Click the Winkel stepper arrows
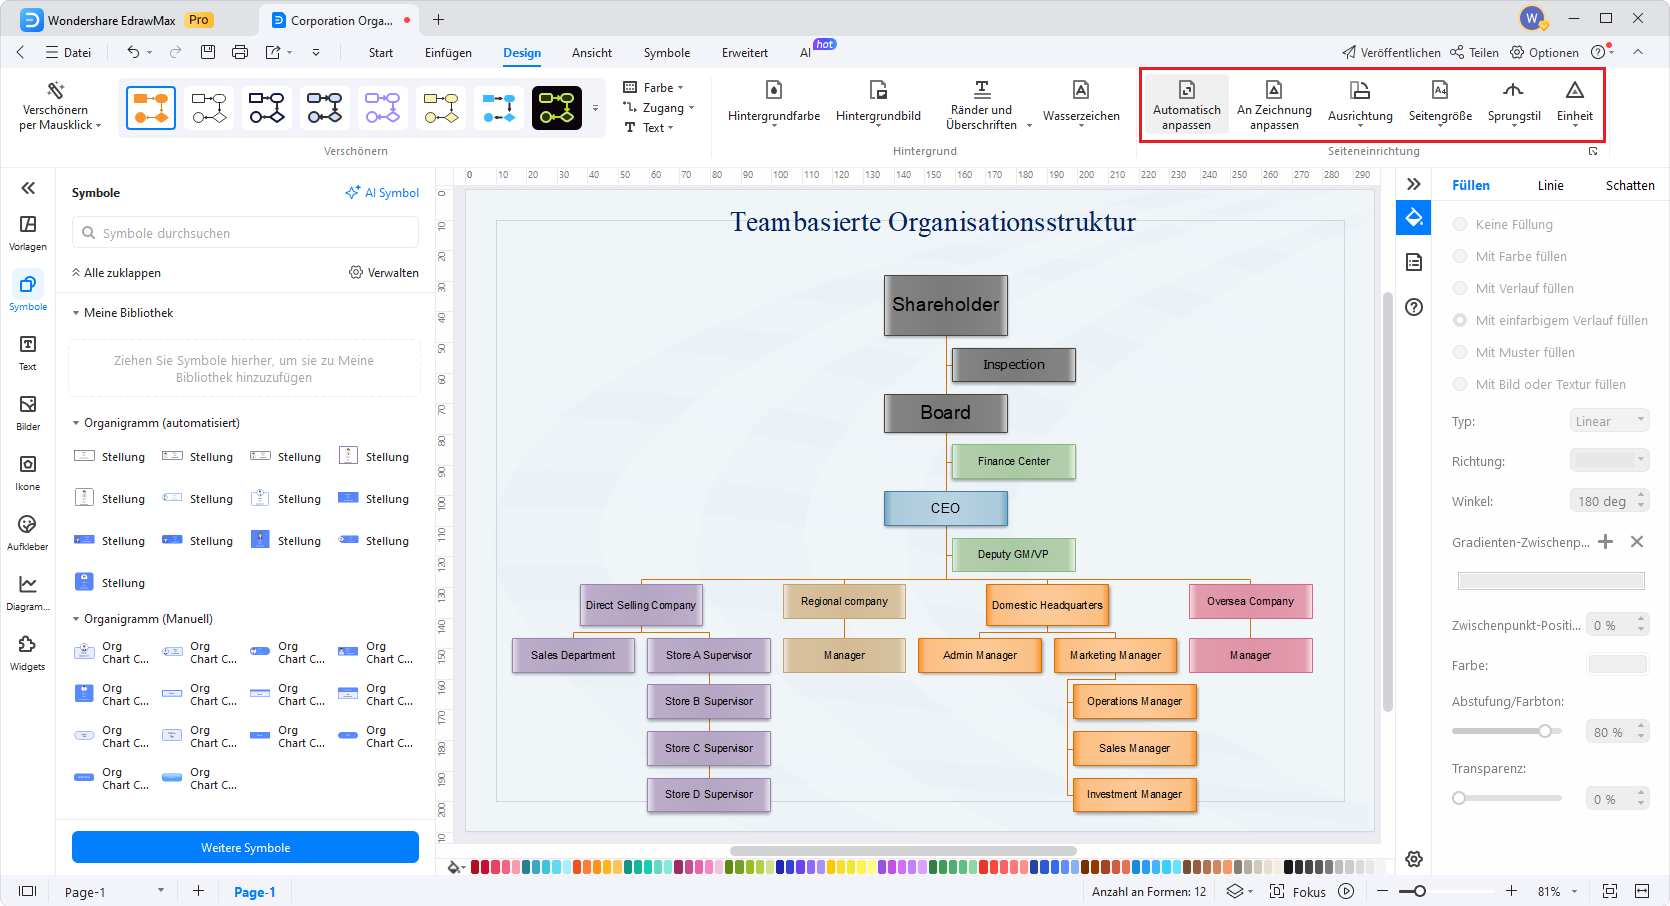 (x=1641, y=500)
